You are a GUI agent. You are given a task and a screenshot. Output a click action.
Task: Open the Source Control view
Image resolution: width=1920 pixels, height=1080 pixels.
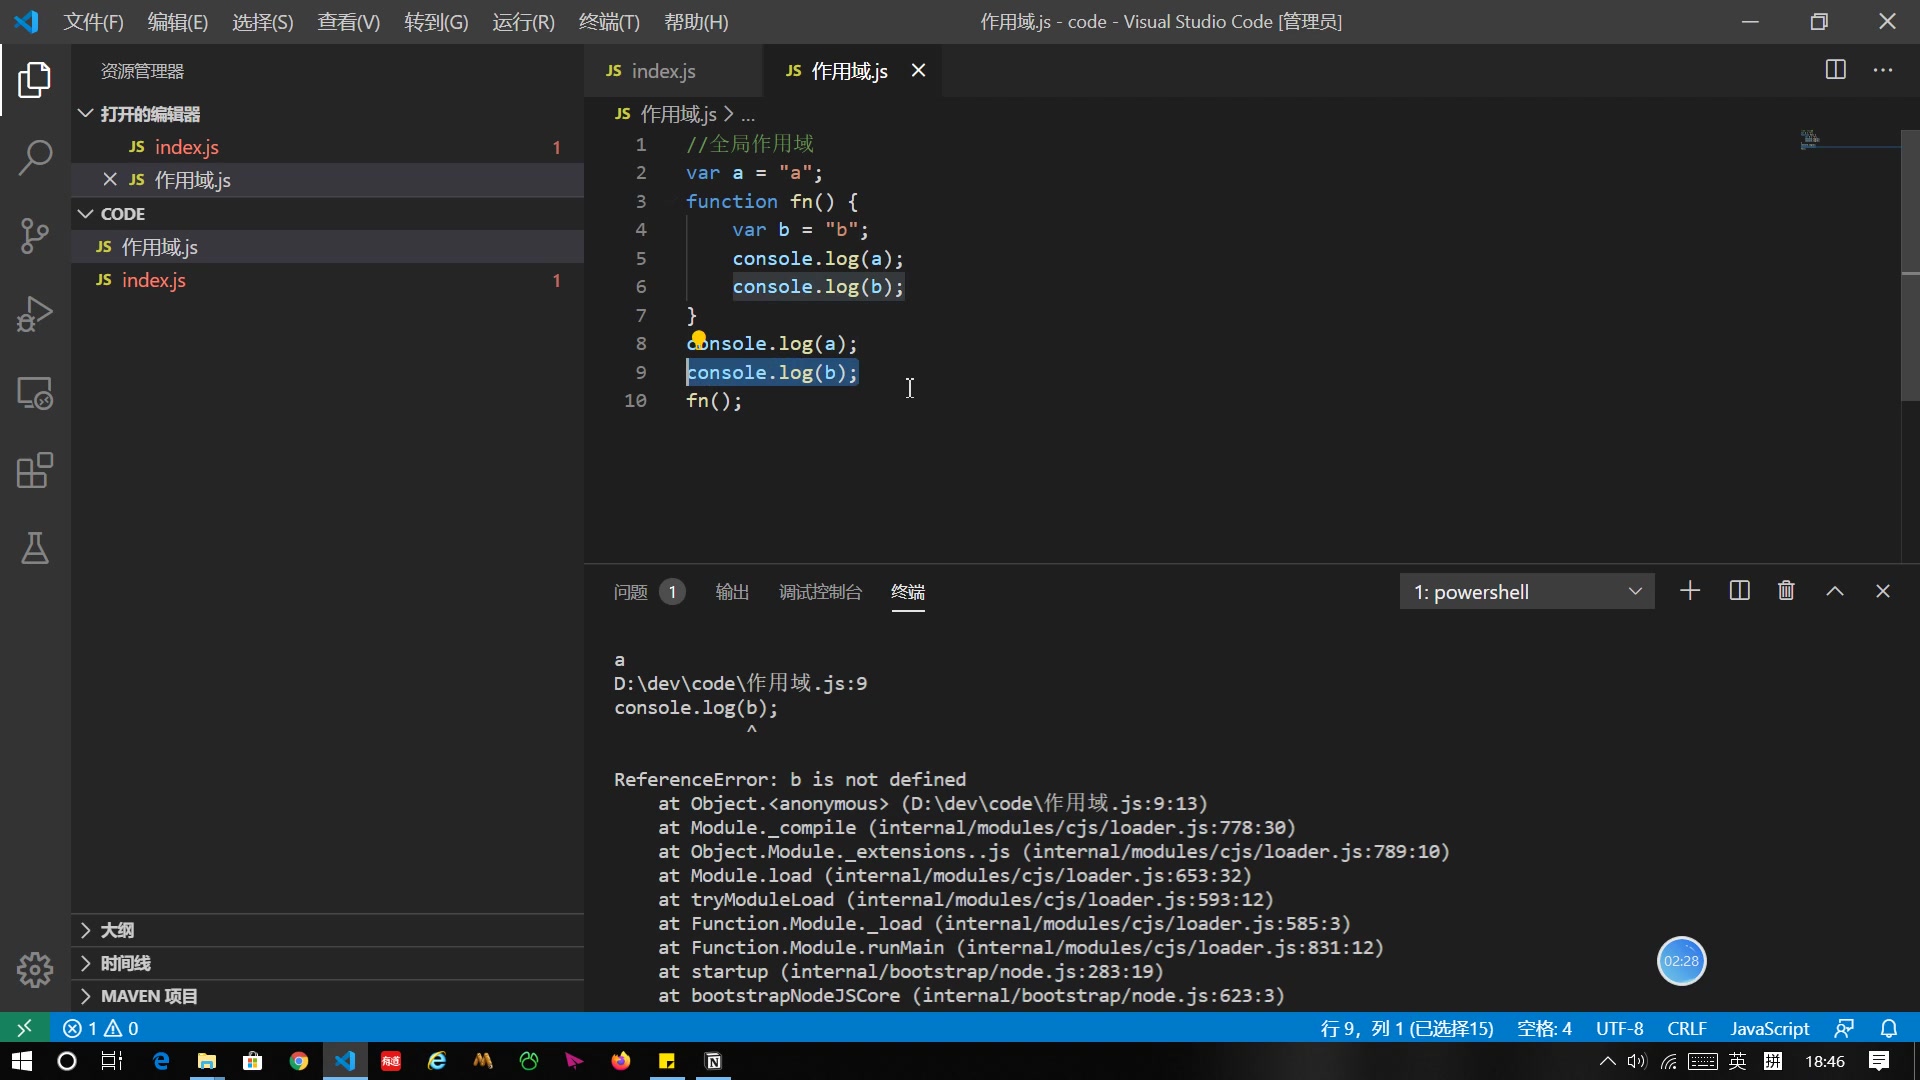(x=35, y=236)
